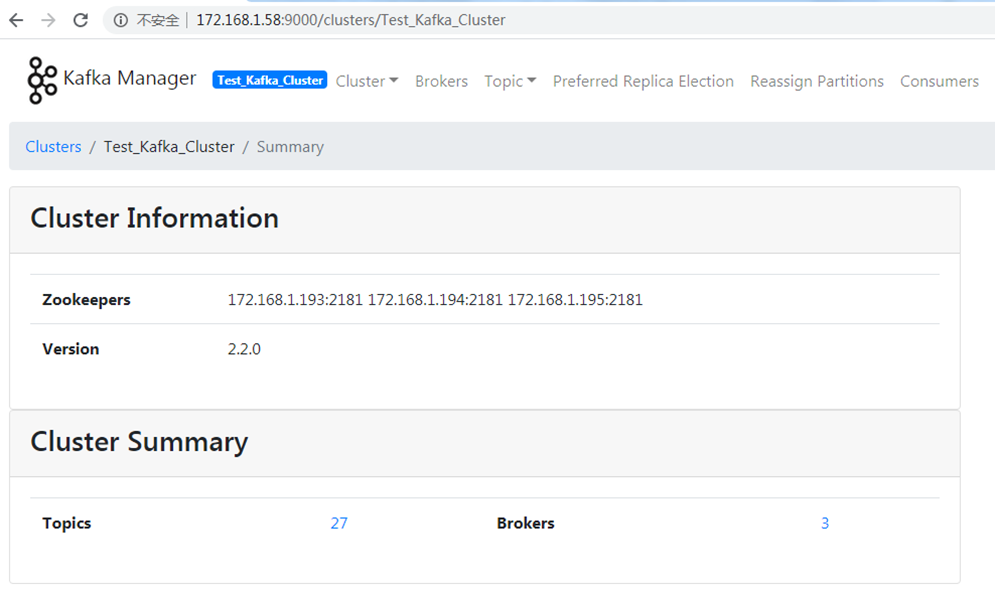
Task: Expand the Topic dropdown menu
Action: [510, 81]
